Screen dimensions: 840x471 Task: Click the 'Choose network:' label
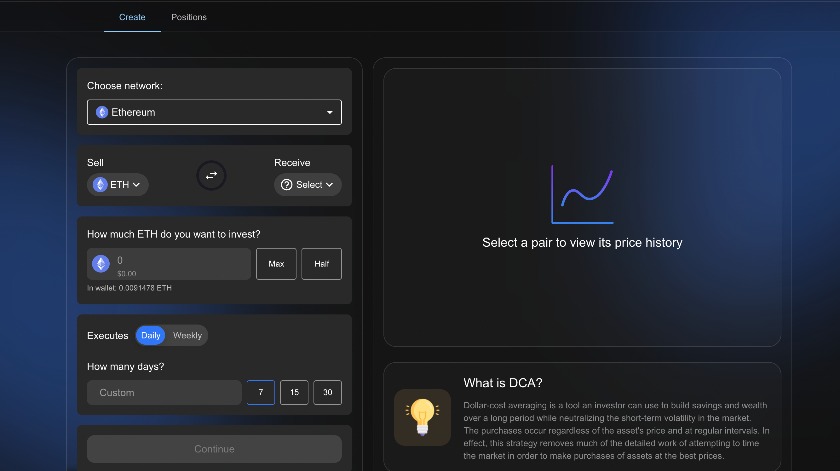[x=125, y=86]
